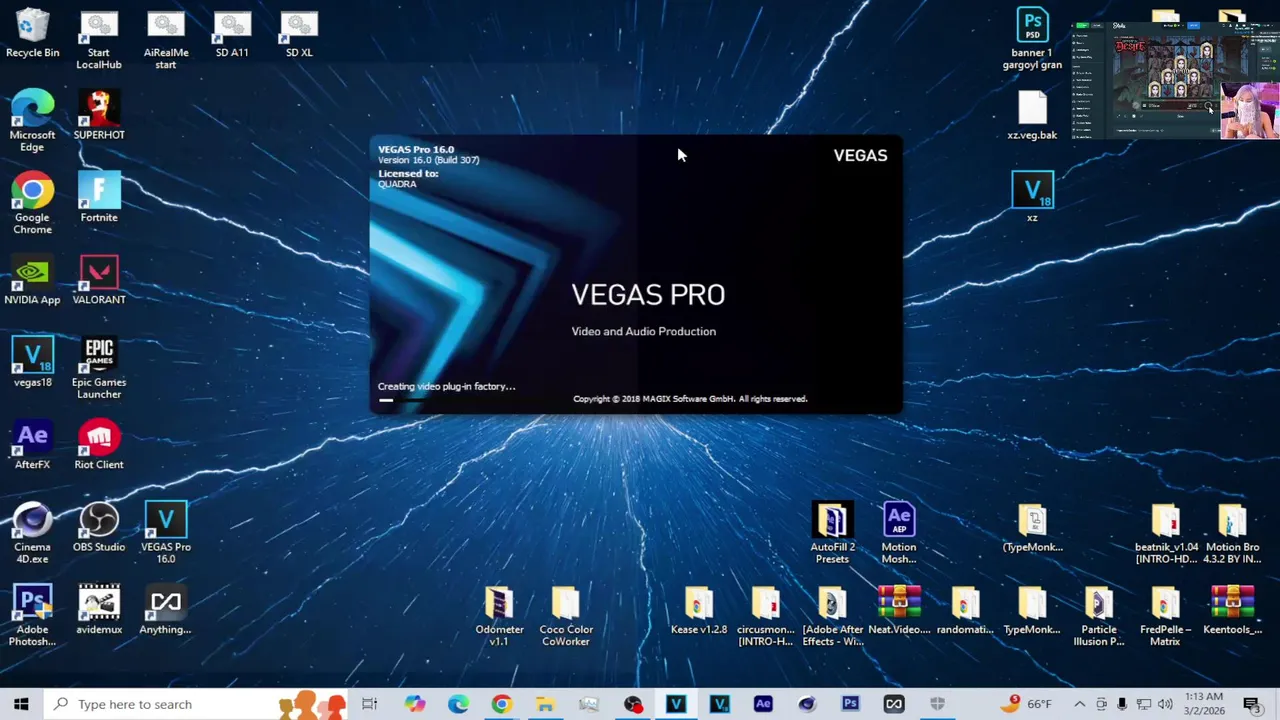Open Windows Security from the taskbar
The height and width of the screenshot is (720, 1280).
pyautogui.click(x=937, y=704)
